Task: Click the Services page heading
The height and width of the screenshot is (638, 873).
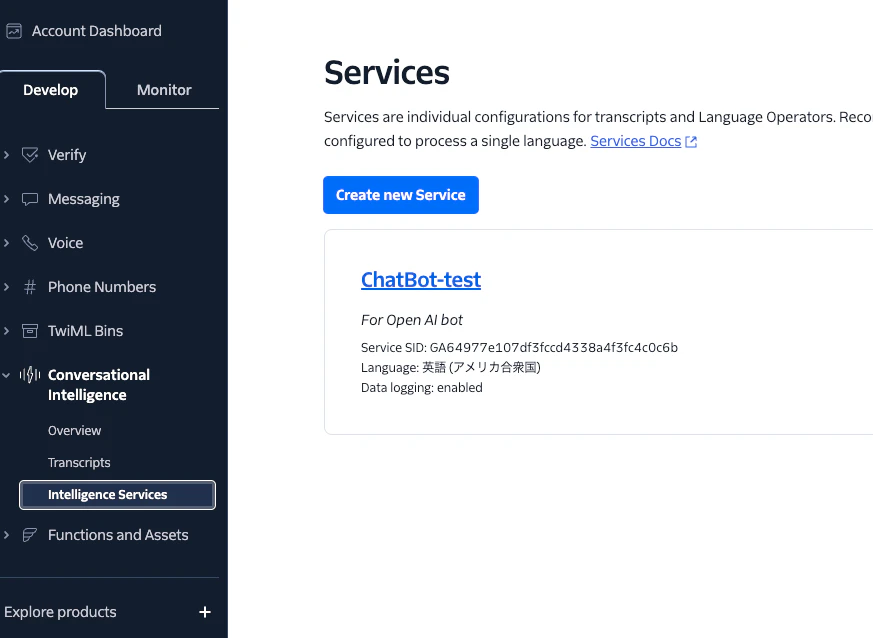Action: [x=387, y=72]
